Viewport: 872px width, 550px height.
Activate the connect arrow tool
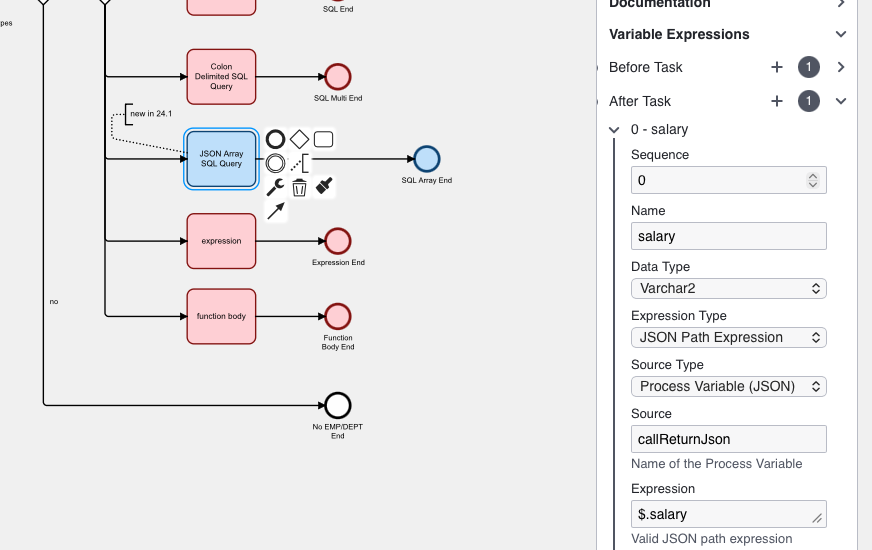[276, 211]
